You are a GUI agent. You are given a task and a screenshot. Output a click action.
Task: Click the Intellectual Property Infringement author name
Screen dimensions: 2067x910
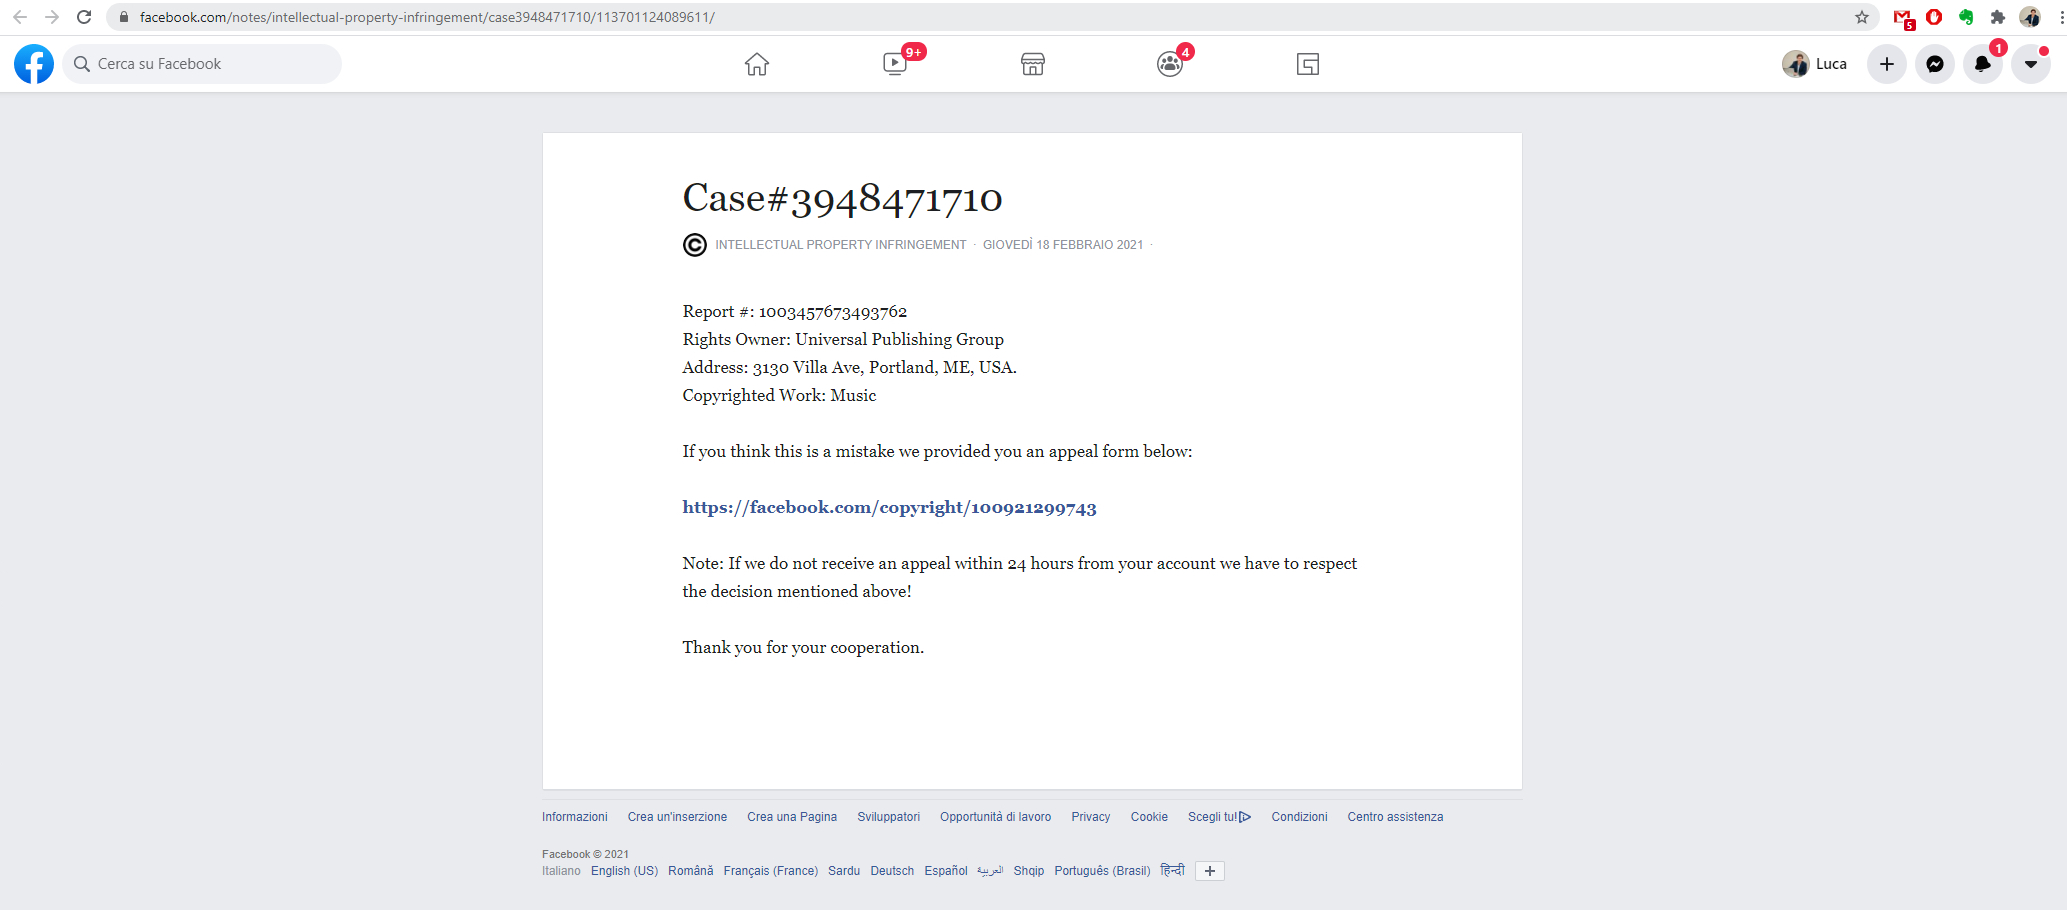840,245
